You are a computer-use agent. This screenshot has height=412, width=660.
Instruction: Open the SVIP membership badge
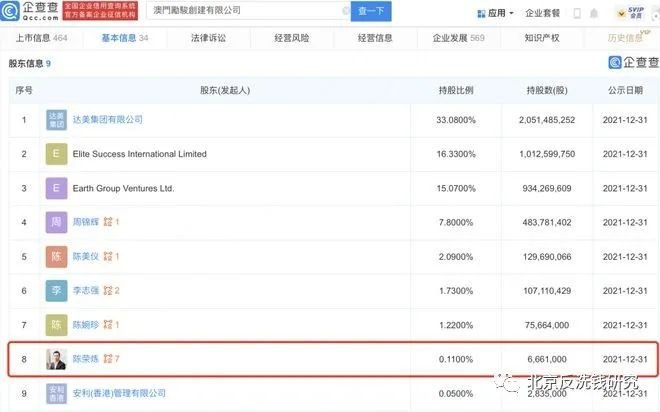631,13
